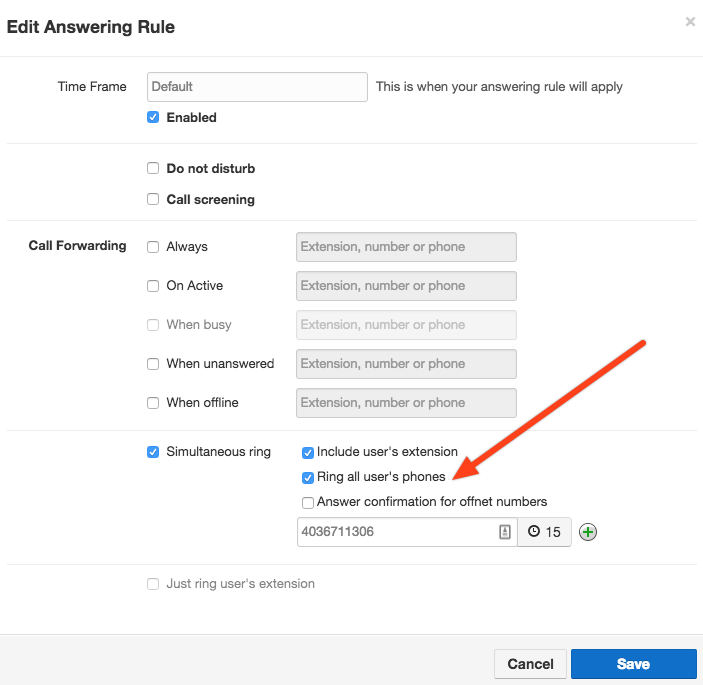Click the Save button
703x685 pixels.
pos(633,664)
